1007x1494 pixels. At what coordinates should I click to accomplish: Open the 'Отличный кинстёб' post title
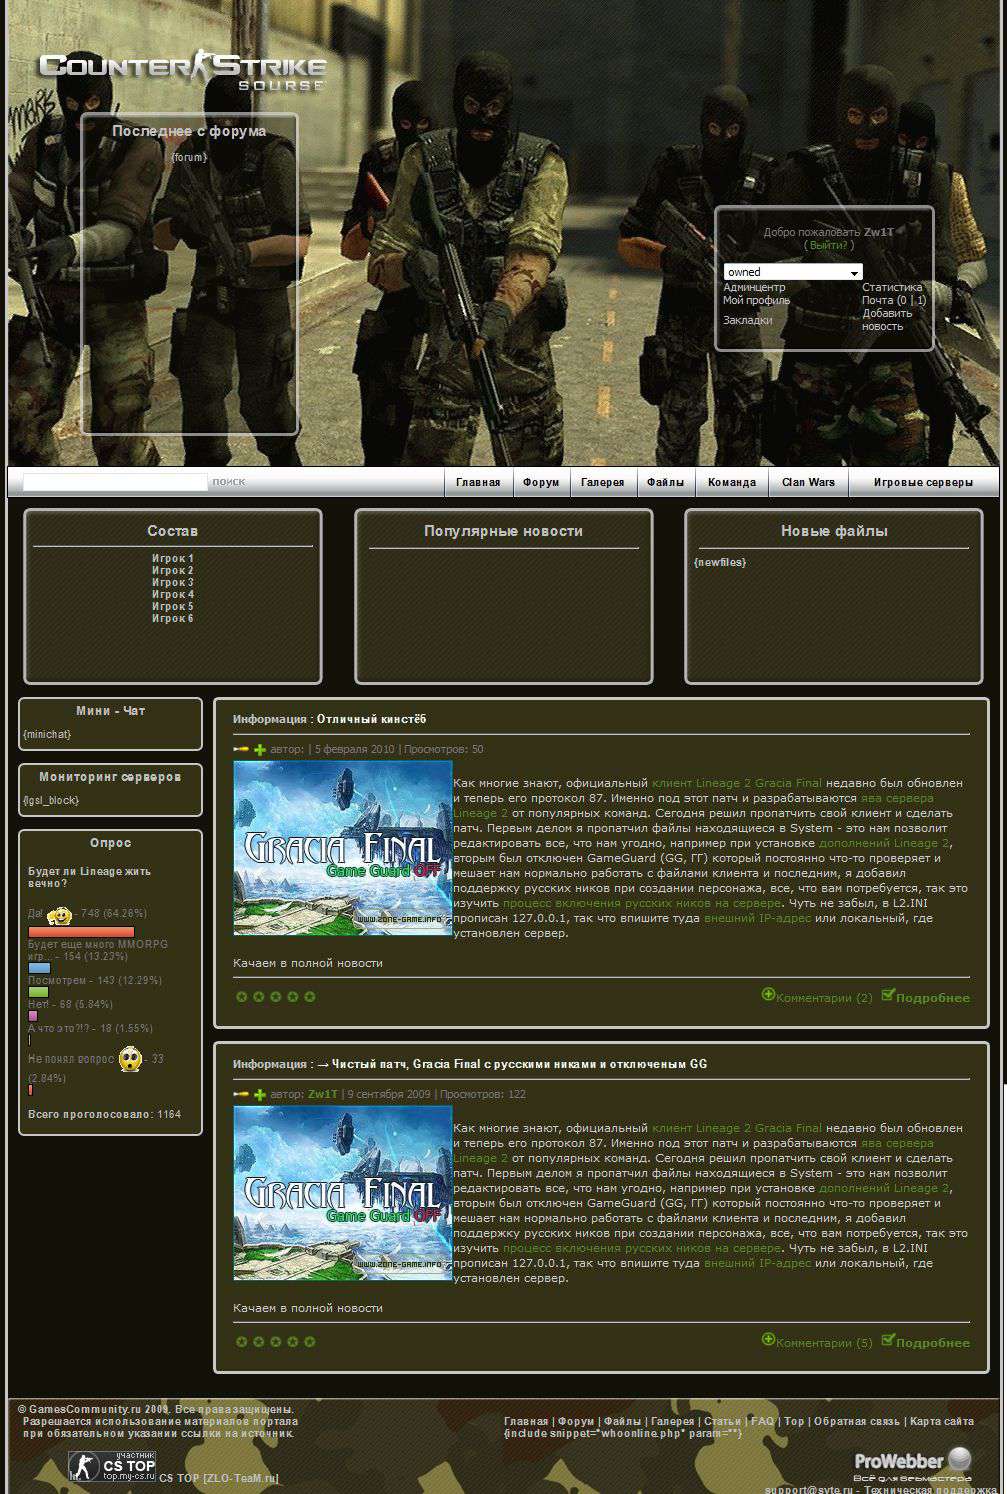point(371,719)
